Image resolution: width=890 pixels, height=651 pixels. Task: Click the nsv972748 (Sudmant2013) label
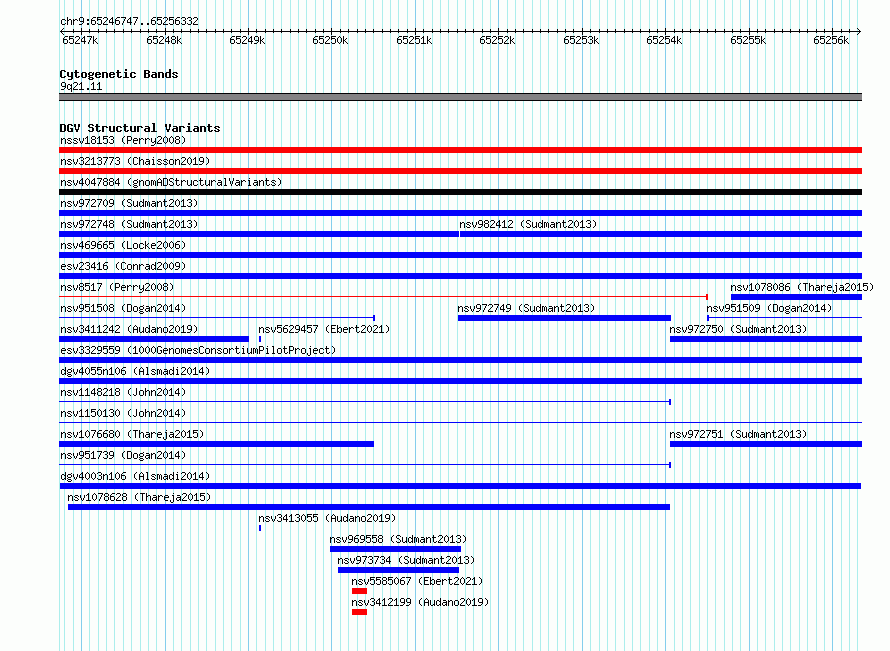tap(129, 224)
